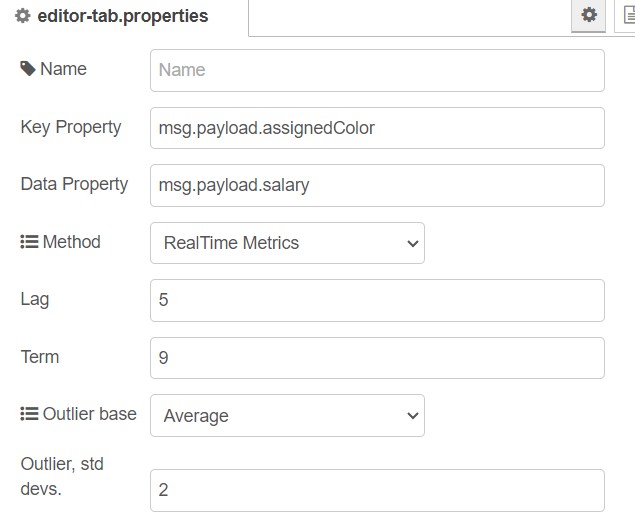The image size is (635, 531).
Task: Open the Method dropdown showing RealTime Metrics
Action: tap(287, 243)
